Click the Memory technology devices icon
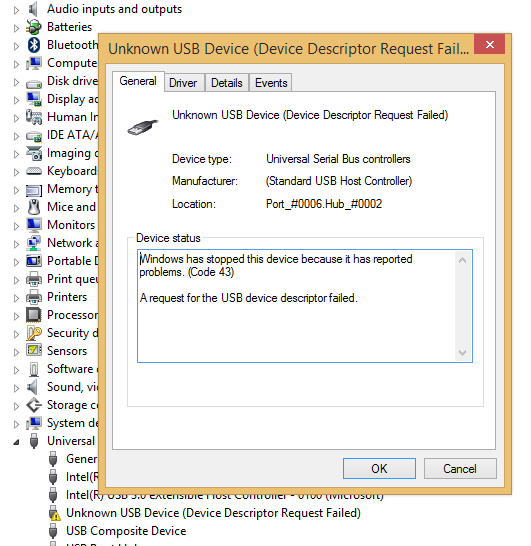The height and width of the screenshot is (546, 531). pos(34,190)
